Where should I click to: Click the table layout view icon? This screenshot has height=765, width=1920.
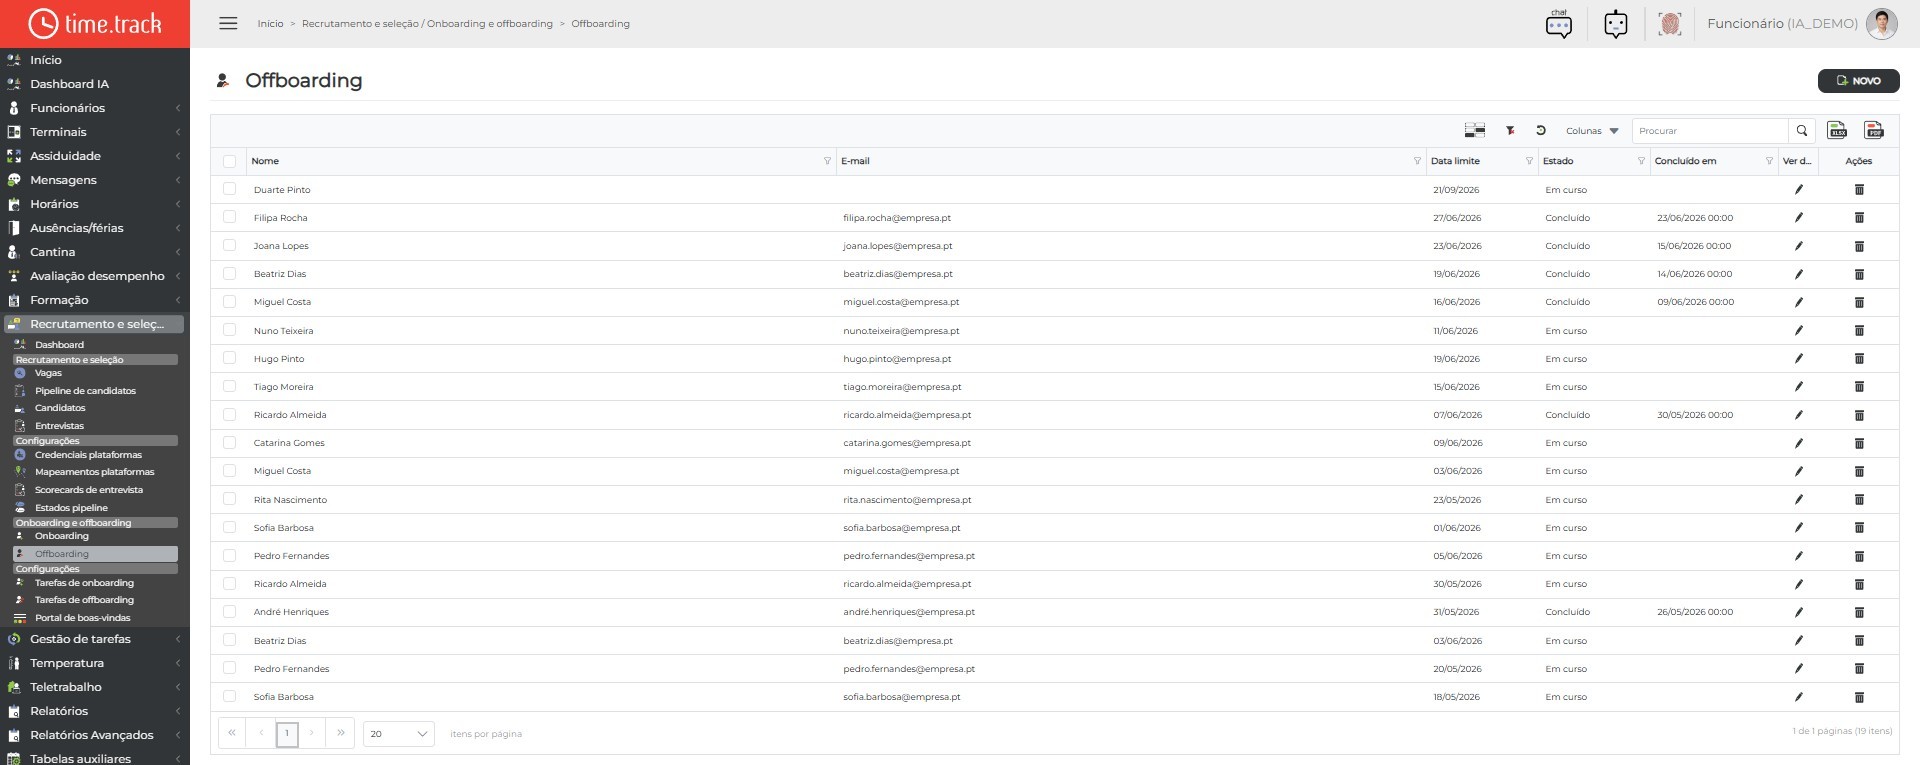[x=1474, y=130]
